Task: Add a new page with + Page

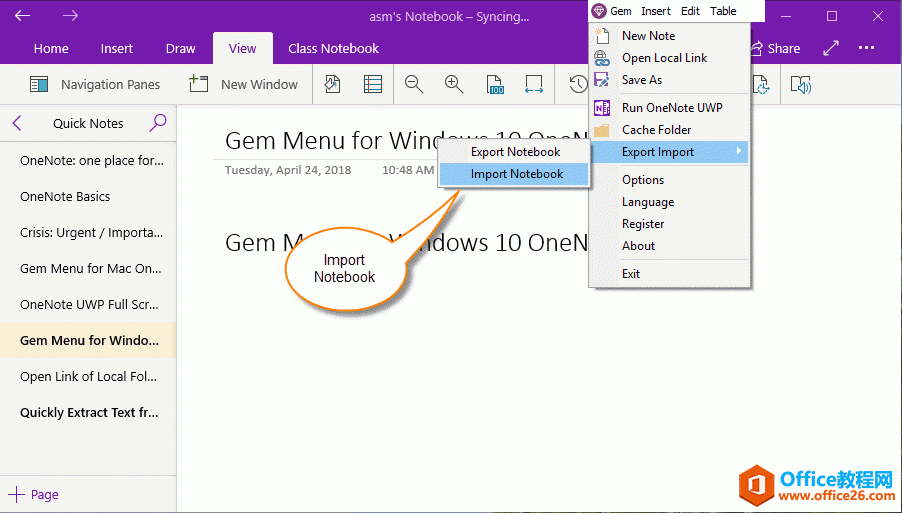Action: tap(34, 494)
